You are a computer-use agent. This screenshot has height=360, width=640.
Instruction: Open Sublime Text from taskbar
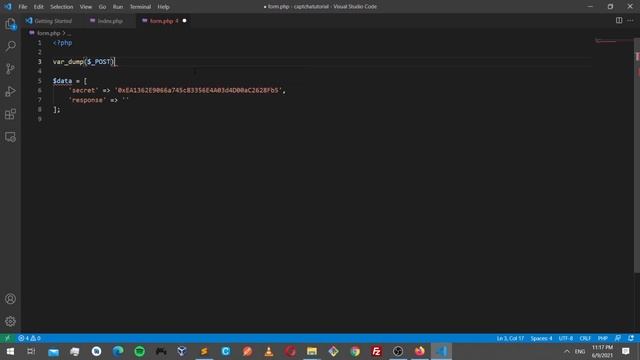[x=204, y=351]
